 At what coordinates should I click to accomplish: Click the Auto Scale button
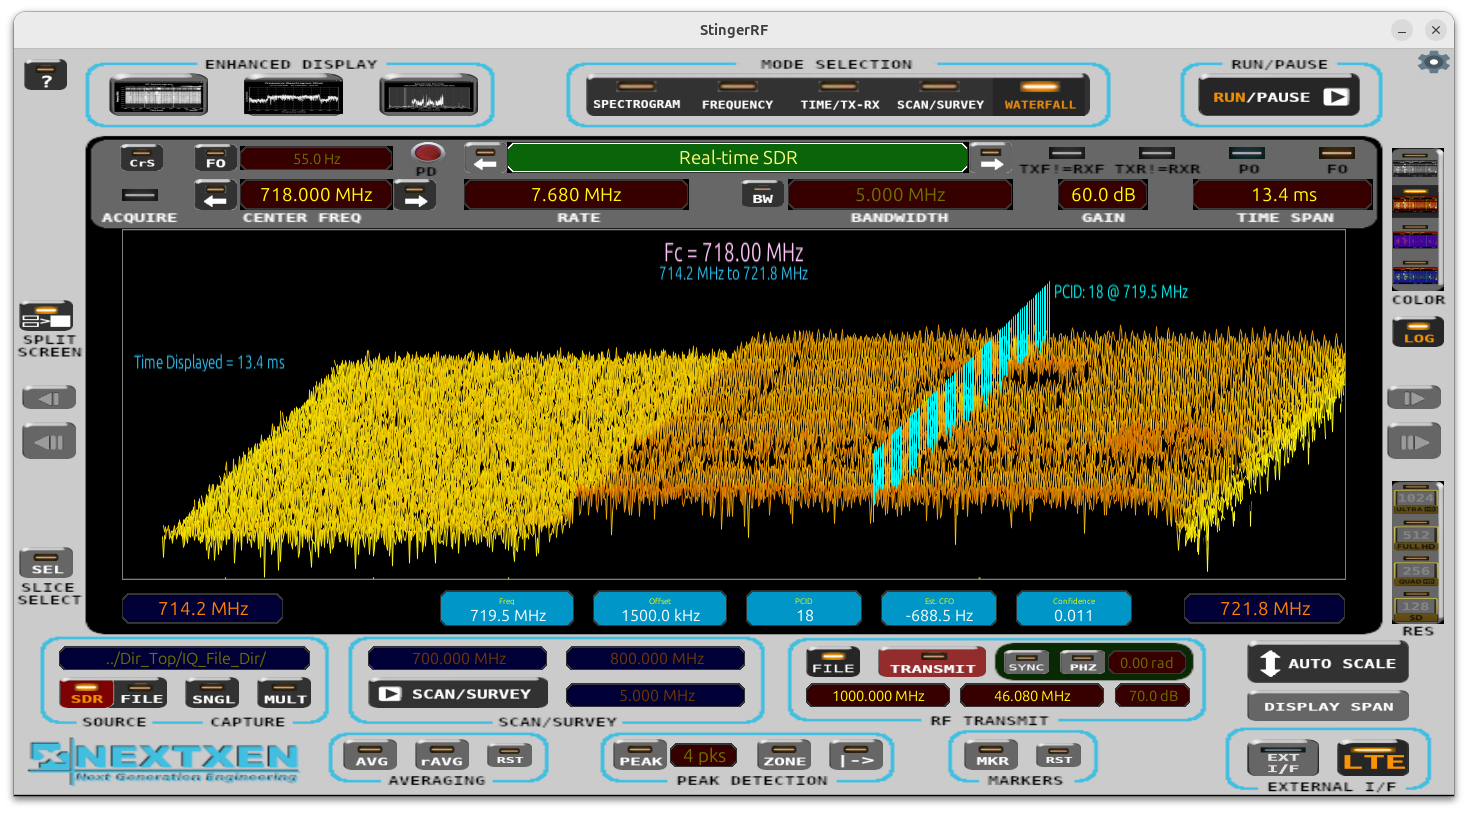pos(1327,663)
